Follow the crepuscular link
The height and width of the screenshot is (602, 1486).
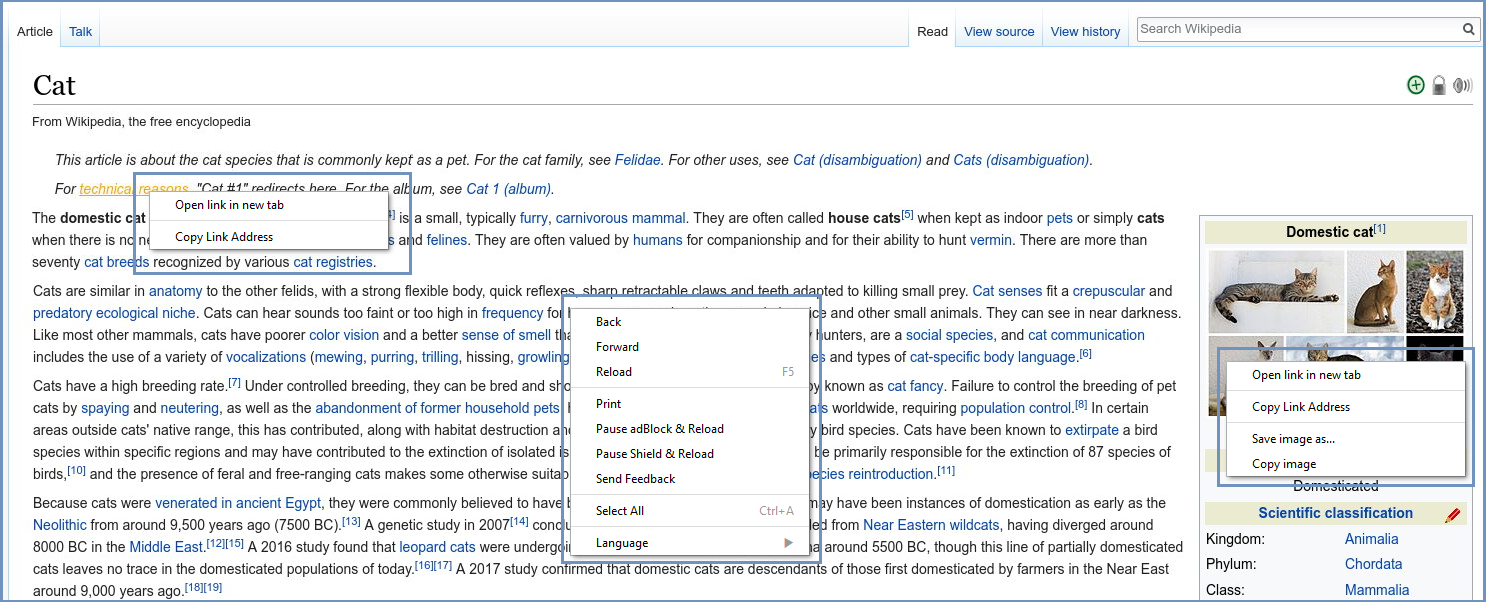pyautogui.click(x=1109, y=291)
